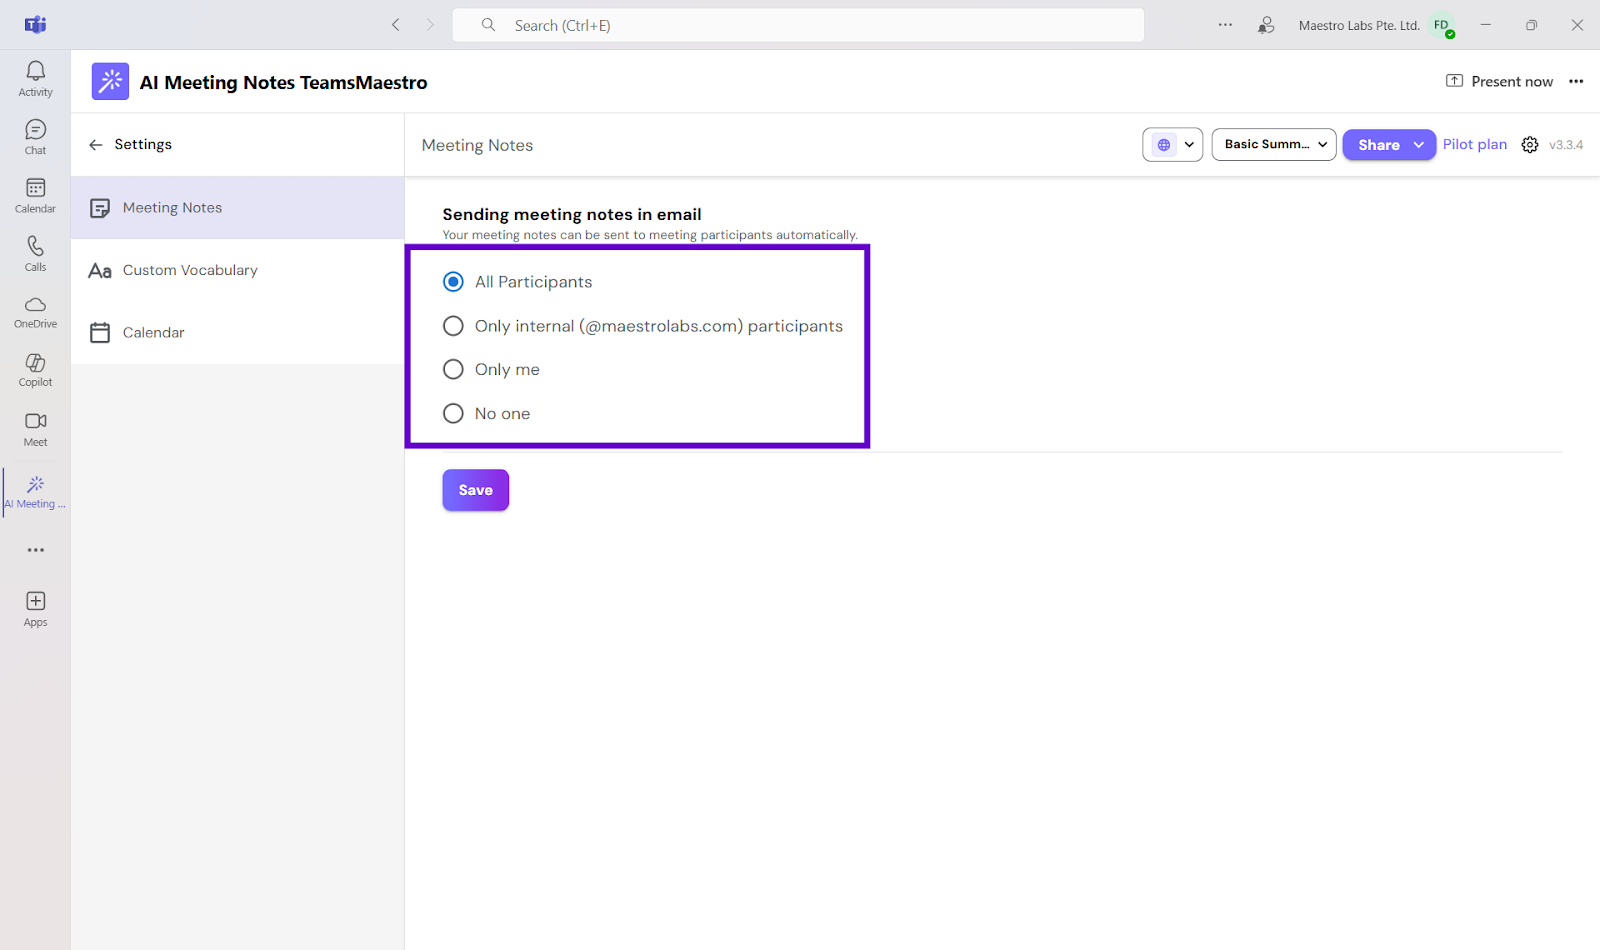Screen dimensions: 1600x950
Task: Open Custom Vocabulary settings tab
Action: 238,270
